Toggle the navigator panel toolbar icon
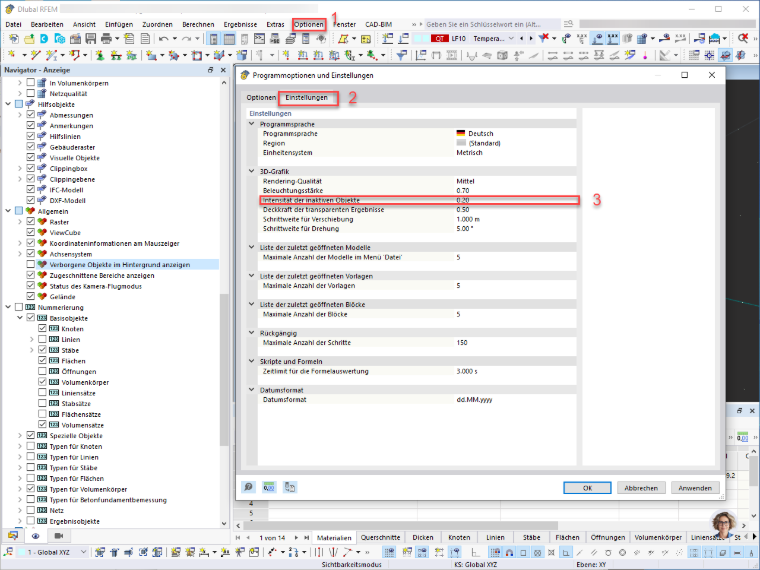760x570 pixels. click(214, 38)
